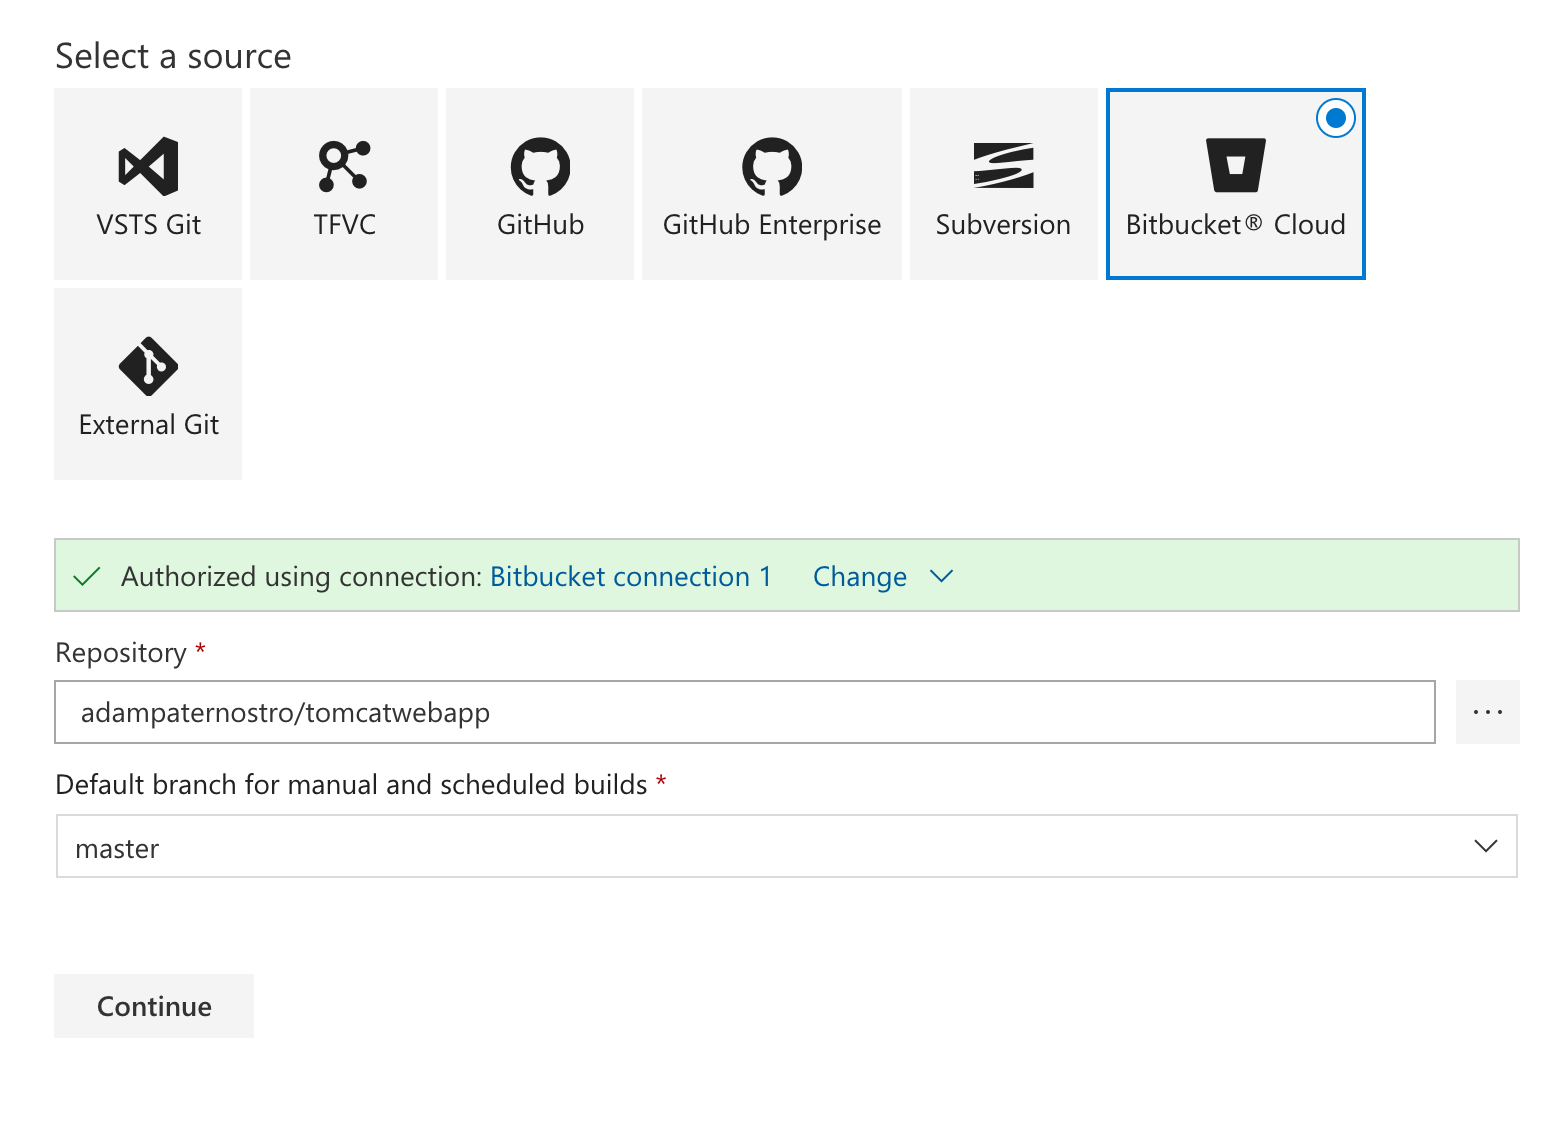Viewport: 1548px width, 1138px height.
Task: Expand the chevron next to Change
Action: pyautogui.click(x=941, y=576)
